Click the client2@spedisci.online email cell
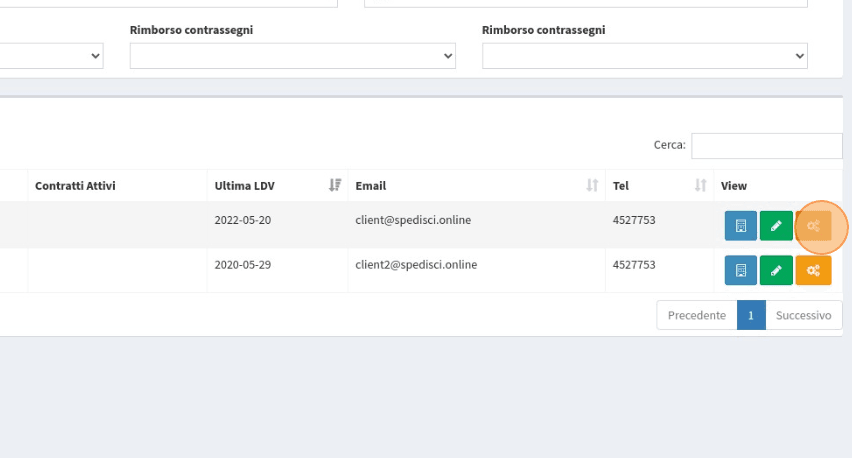This screenshot has height=458, width=852. pyautogui.click(x=416, y=265)
